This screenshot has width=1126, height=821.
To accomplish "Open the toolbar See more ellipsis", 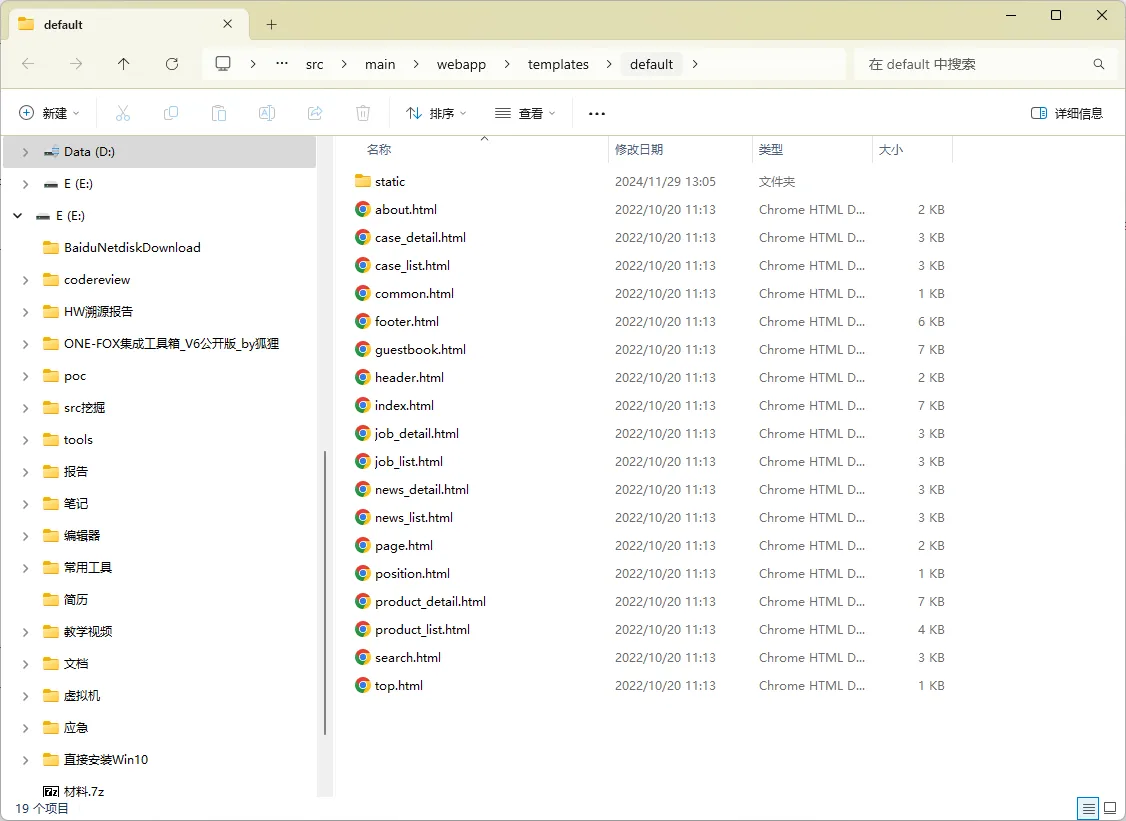I will [x=597, y=113].
